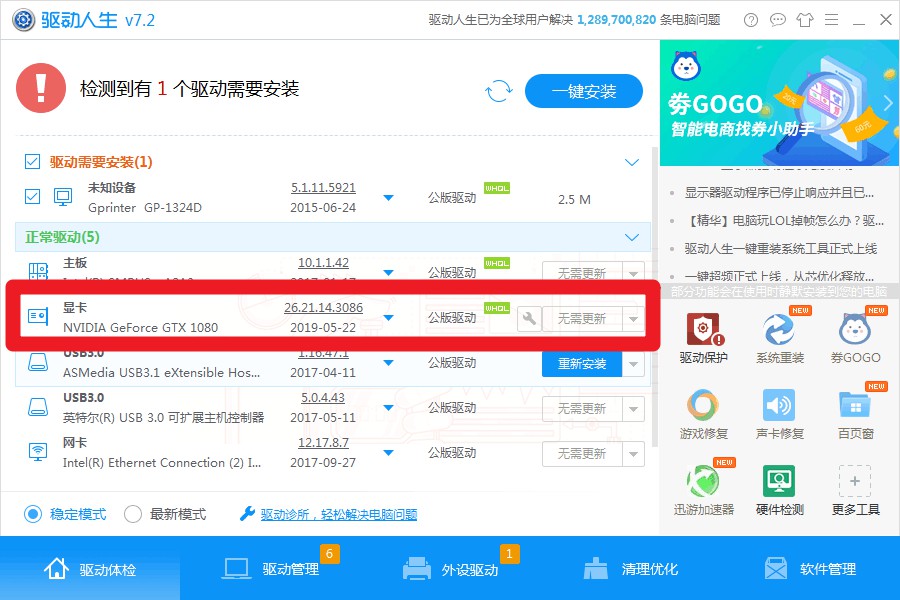Open the main menu hamburger icon
The height and width of the screenshot is (600, 900).
832,20
